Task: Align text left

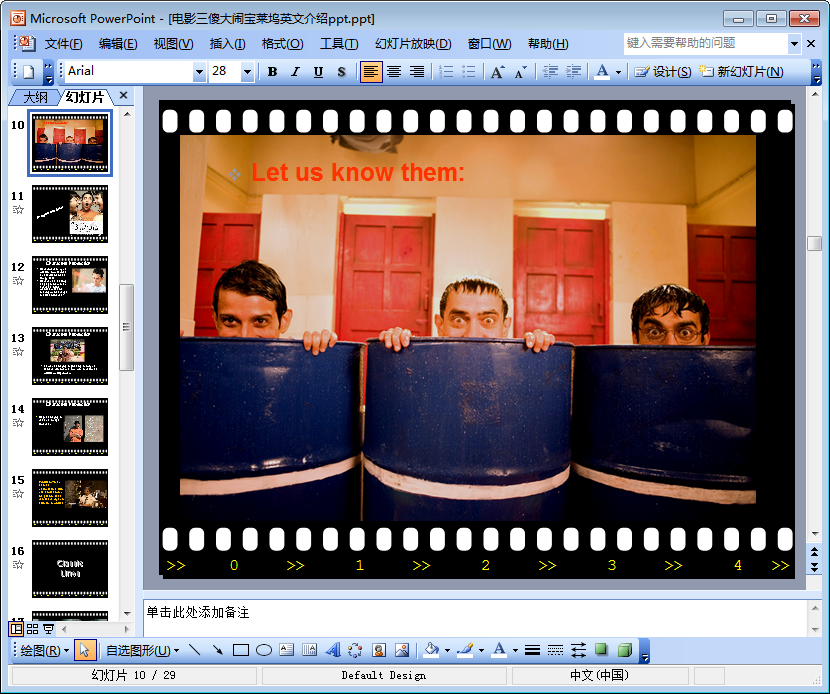Action: [371, 71]
